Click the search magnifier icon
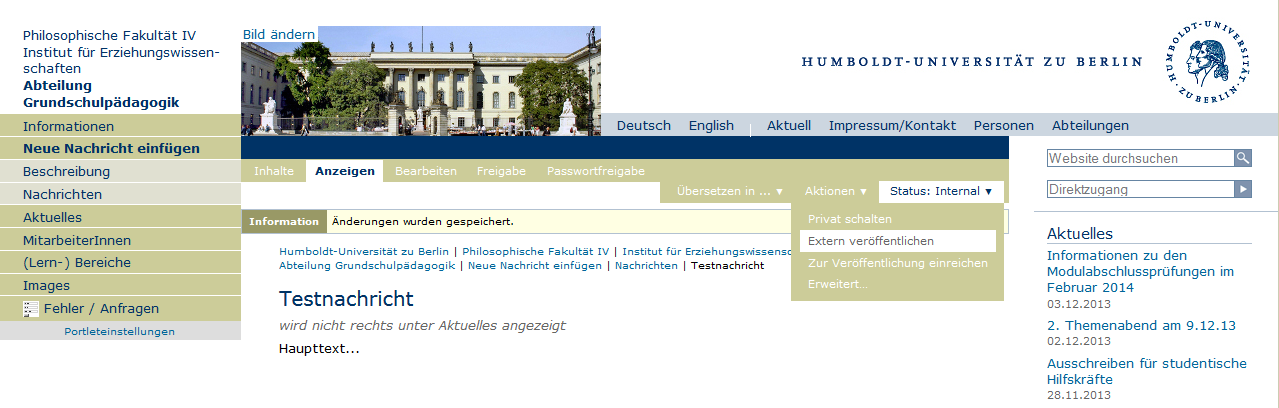The height and width of the screenshot is (408, 1279). (1243, 158)
